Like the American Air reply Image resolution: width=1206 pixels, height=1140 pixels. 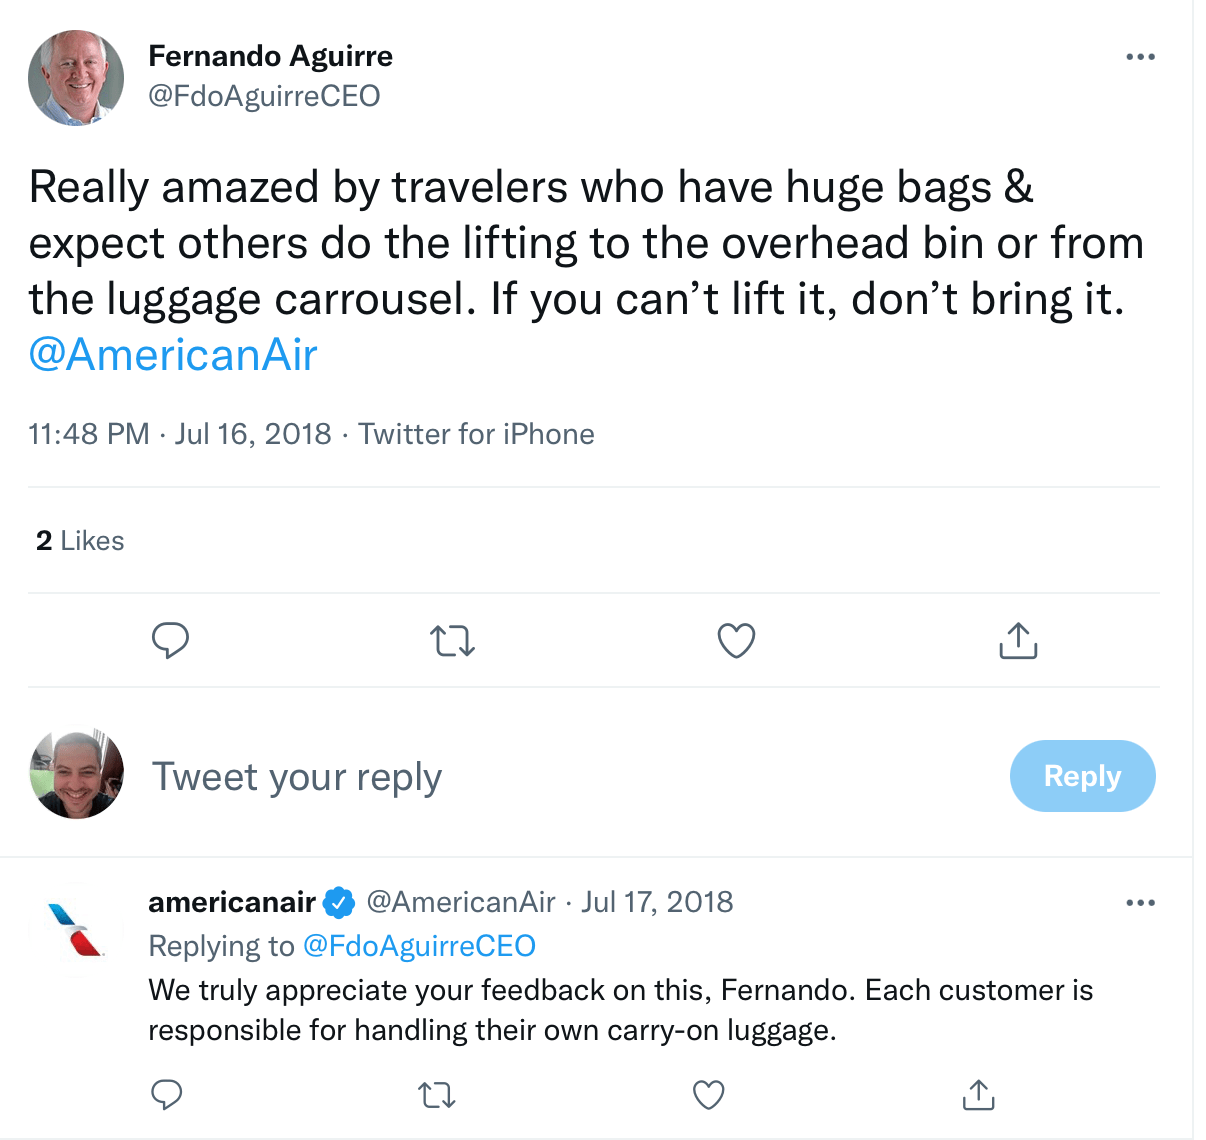tap(708, 1095)
